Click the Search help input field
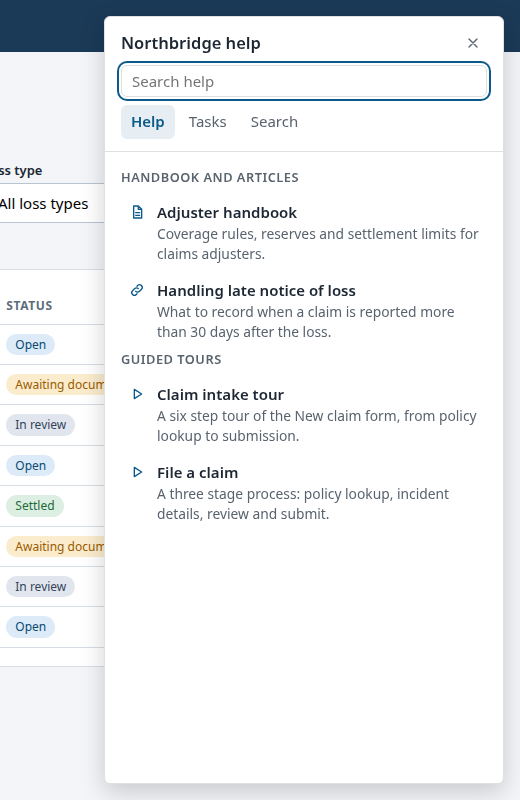The width and height of the screenshot is (520, 800). (304, 82)
